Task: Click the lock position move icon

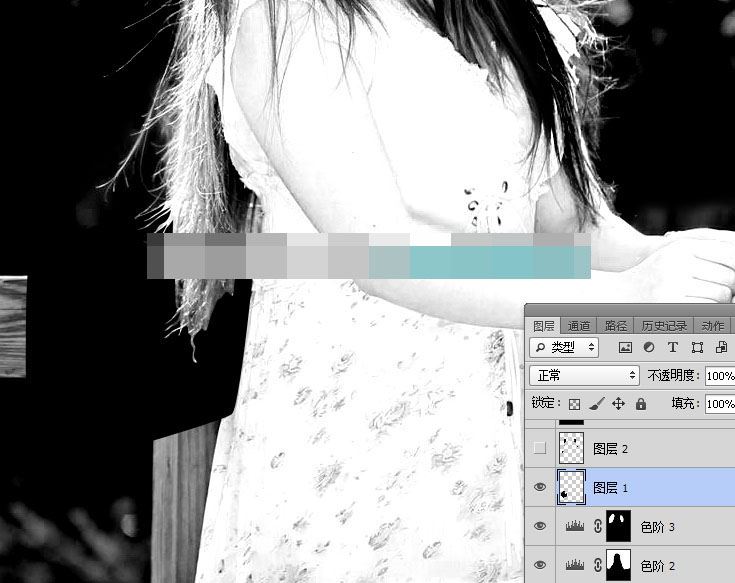Action: point(618,404)
